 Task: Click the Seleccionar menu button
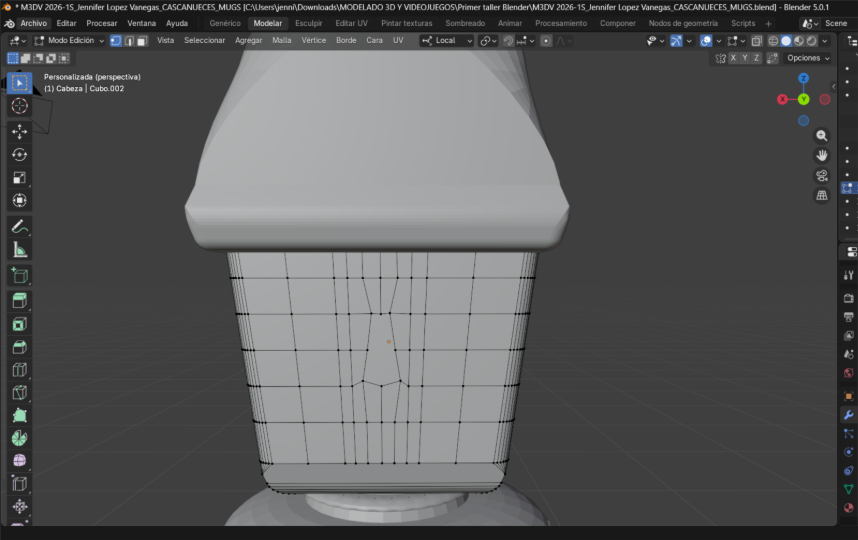204,41
